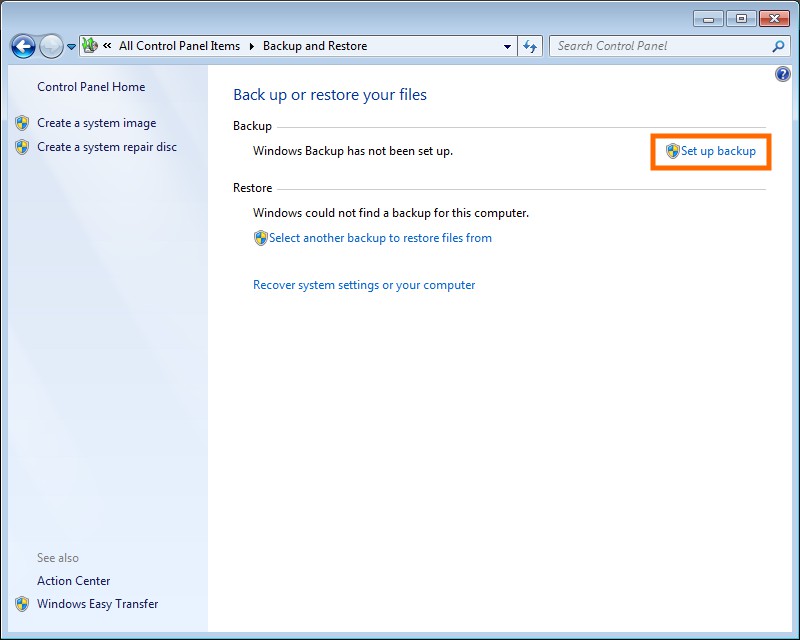Navigate to All Control Panel Items breadcrumb
Viewport: 800px width, 640px height.
[x=180, y=46]
